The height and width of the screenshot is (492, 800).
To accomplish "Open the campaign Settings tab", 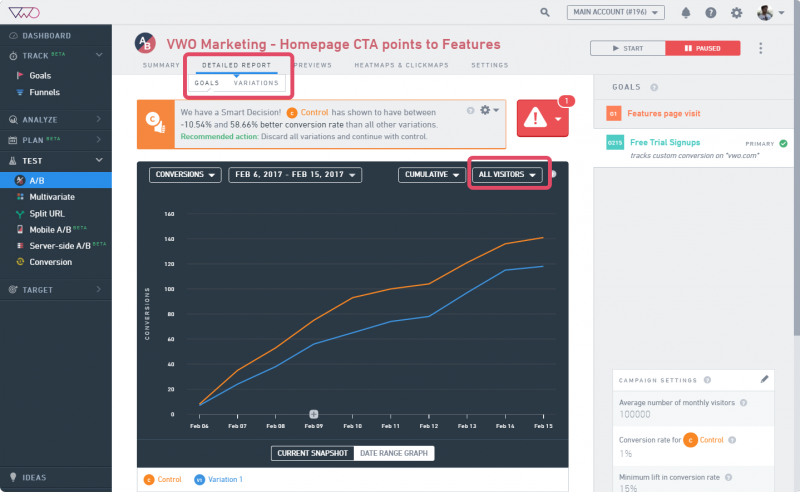I will (490, 65).
